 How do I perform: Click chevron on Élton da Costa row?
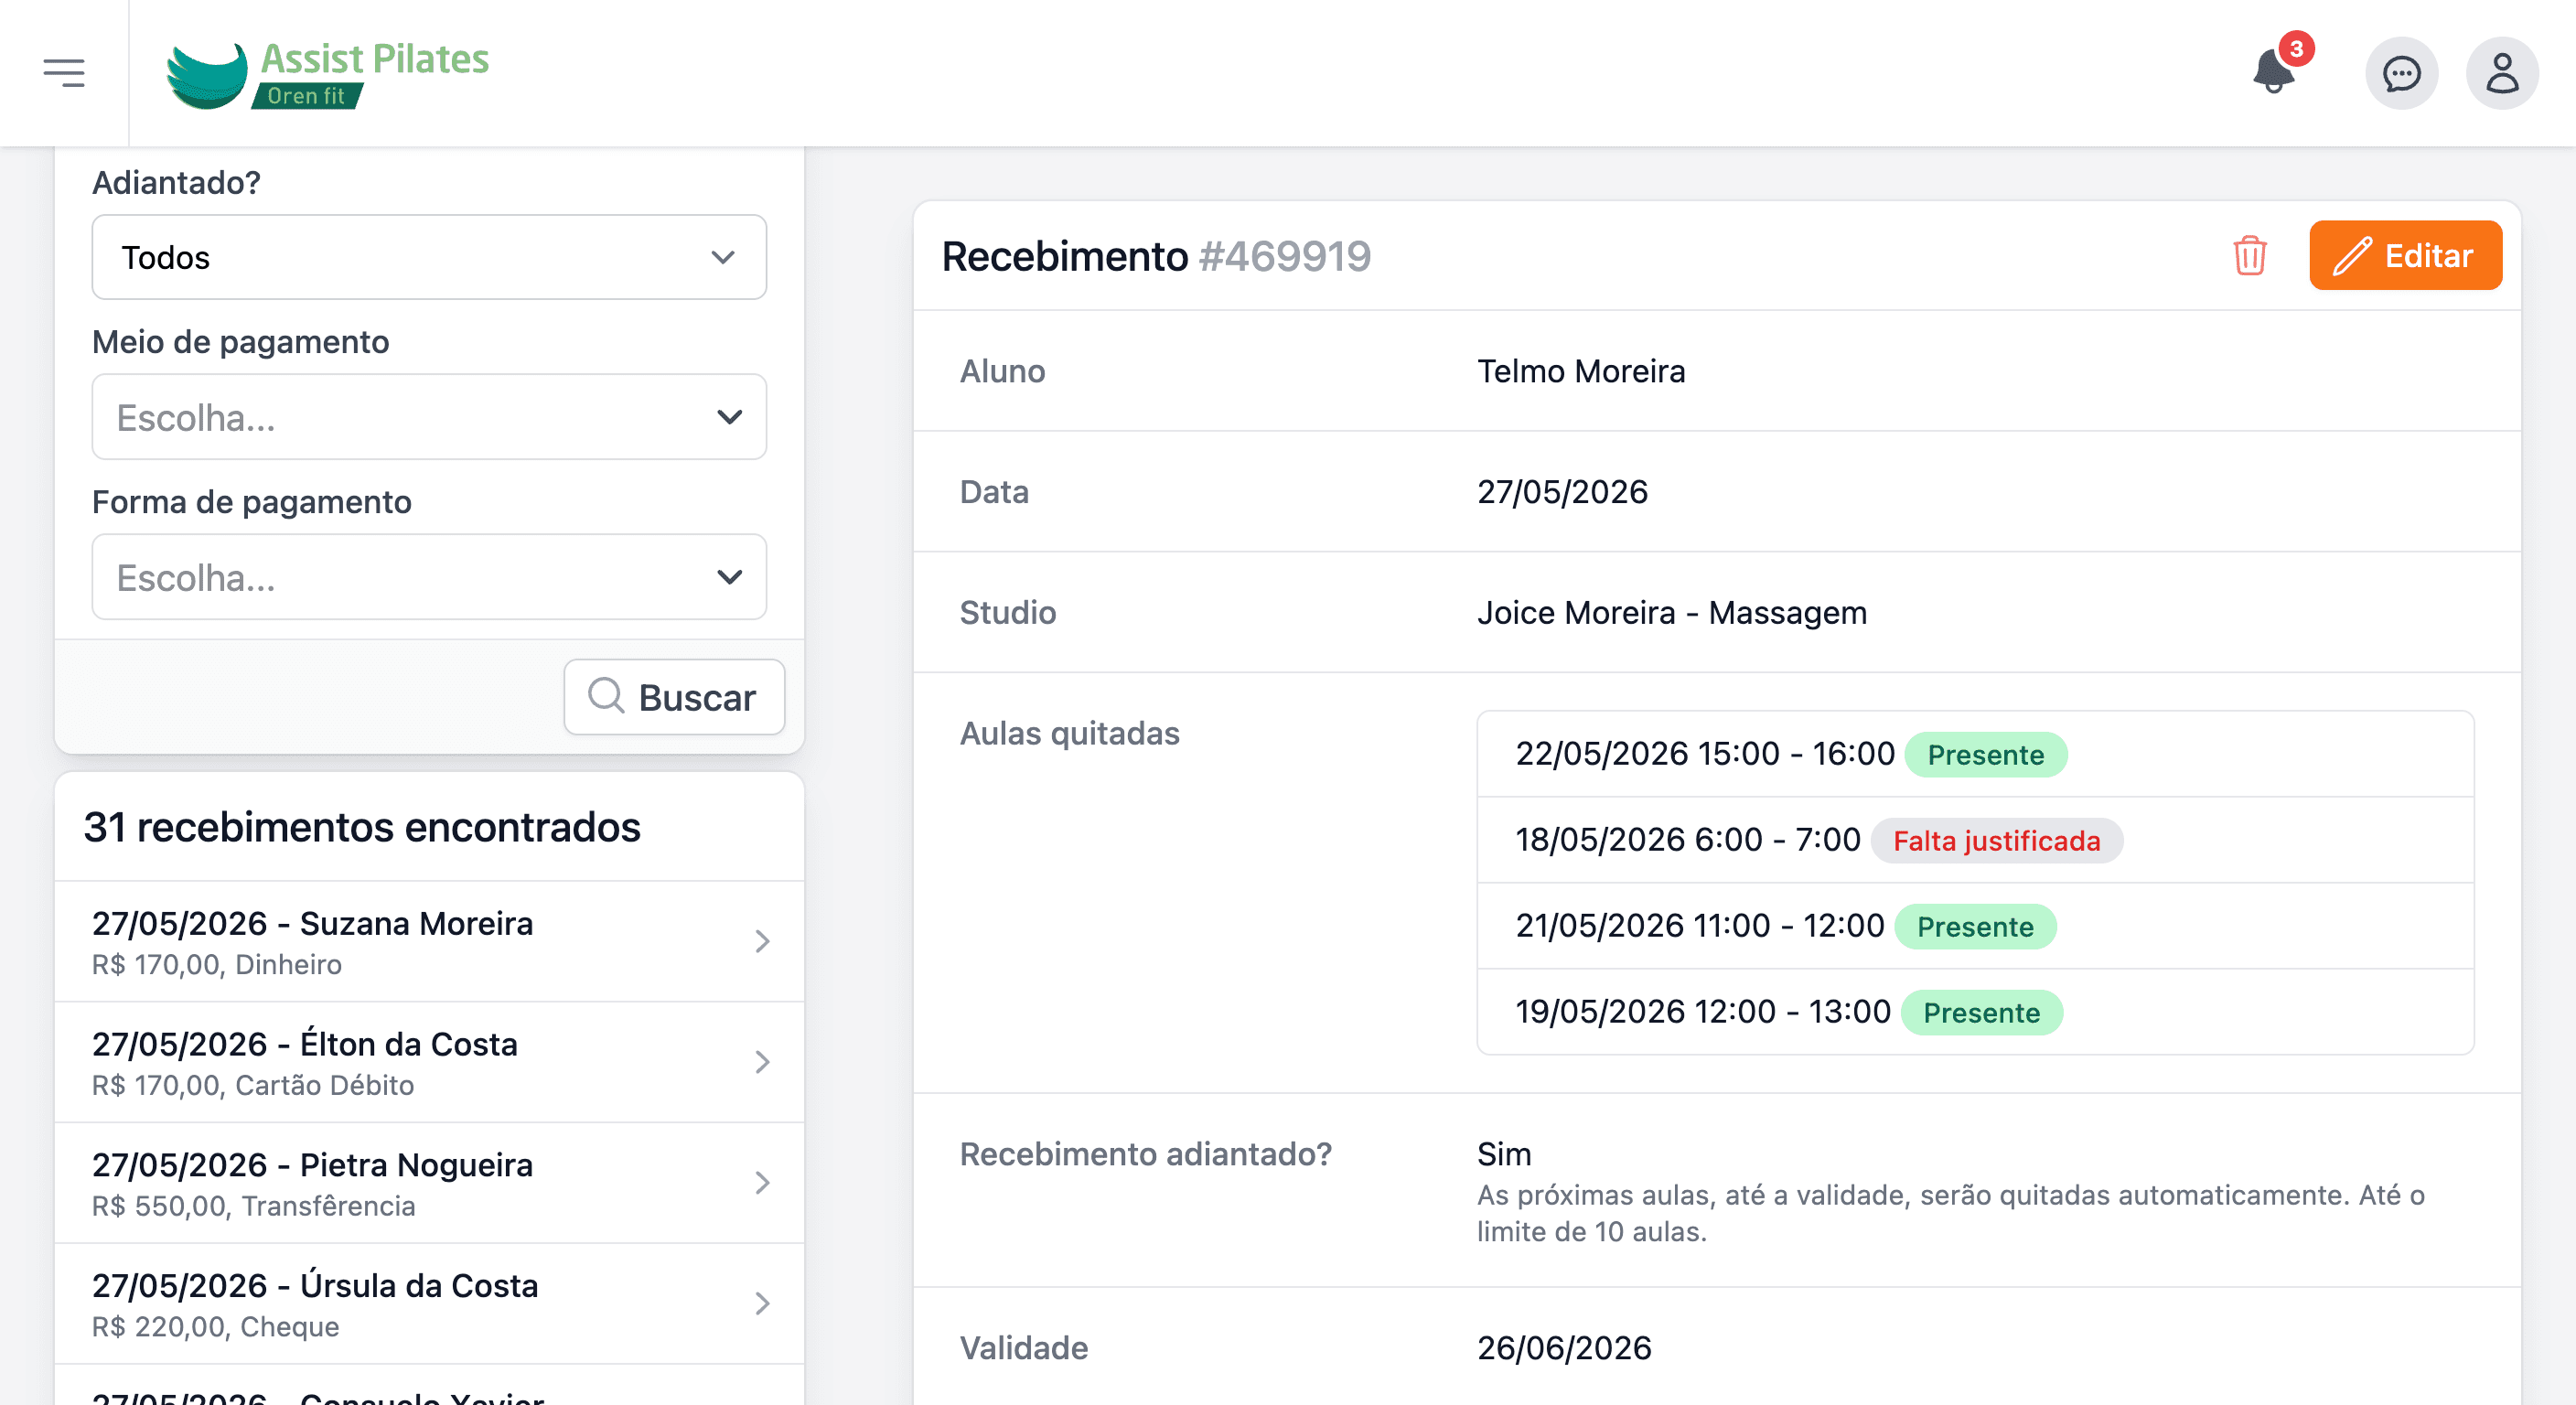(x=762, y=1063)
